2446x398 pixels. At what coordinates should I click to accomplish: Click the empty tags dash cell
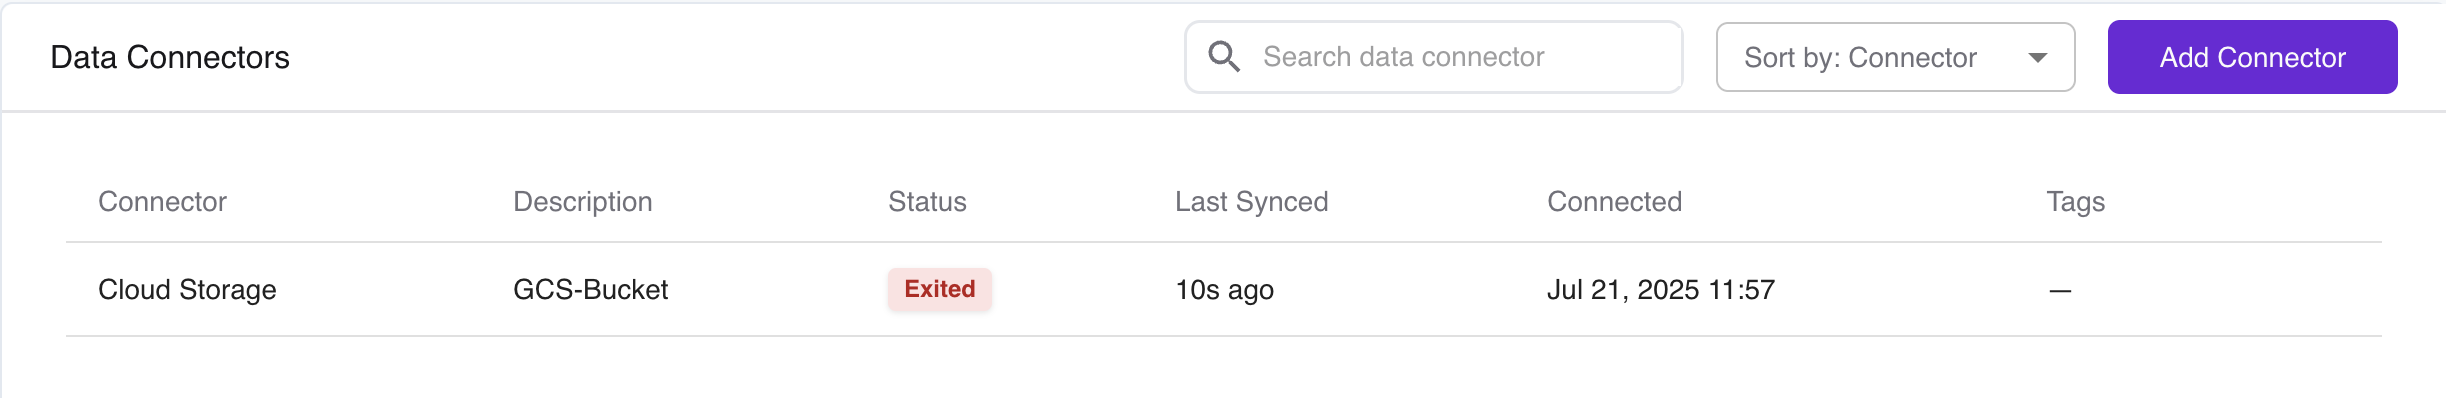coord(2060,291)
